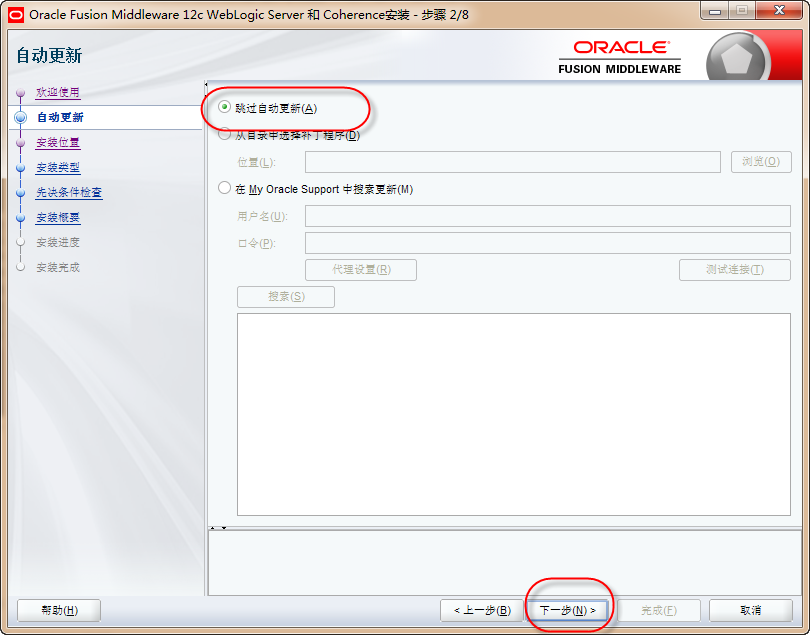Close the installer window
This screenshot has width=810, height=635.
click(x=780, y=10)
